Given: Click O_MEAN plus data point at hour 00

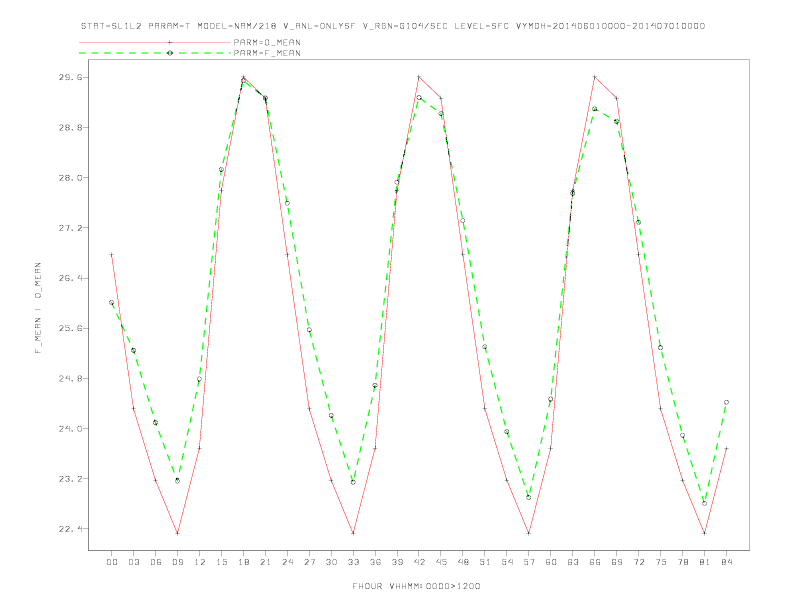Looking at the screenshot, I should point(112,254).
